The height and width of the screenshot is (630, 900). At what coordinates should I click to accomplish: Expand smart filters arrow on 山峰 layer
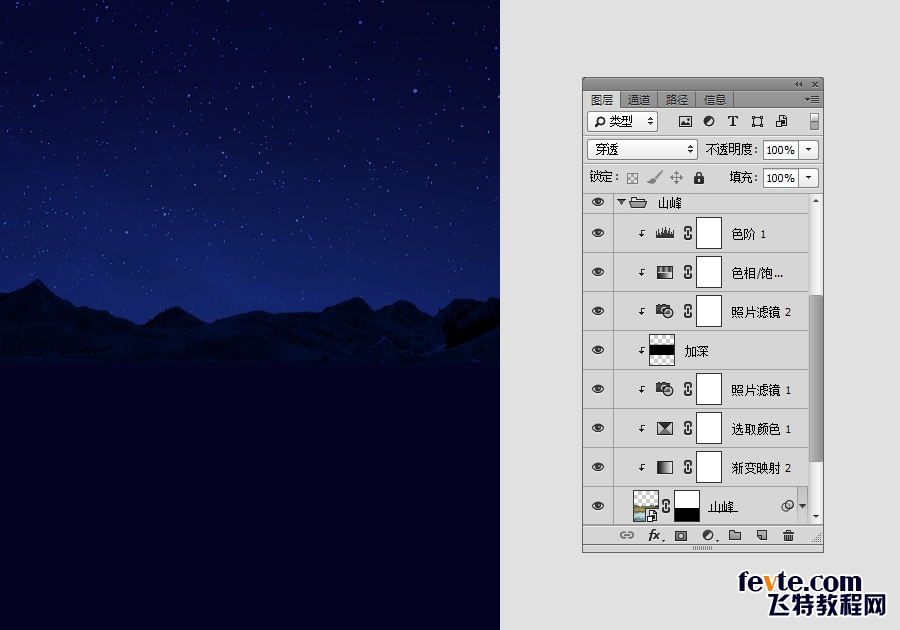click(x=802, y=506)
